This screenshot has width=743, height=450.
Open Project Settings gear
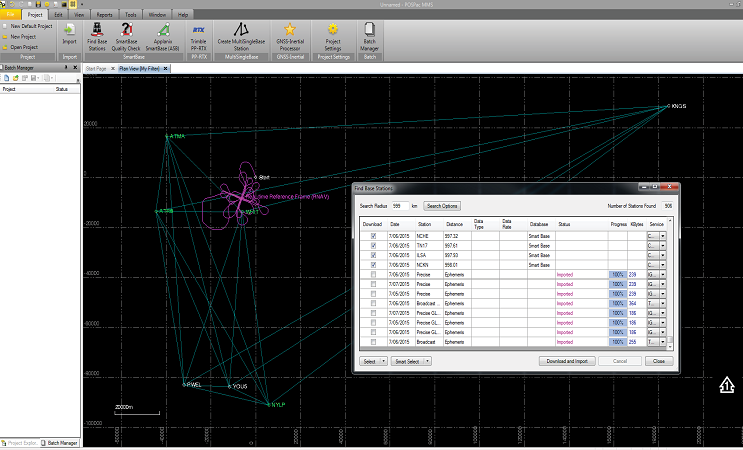tap(333, 36)
